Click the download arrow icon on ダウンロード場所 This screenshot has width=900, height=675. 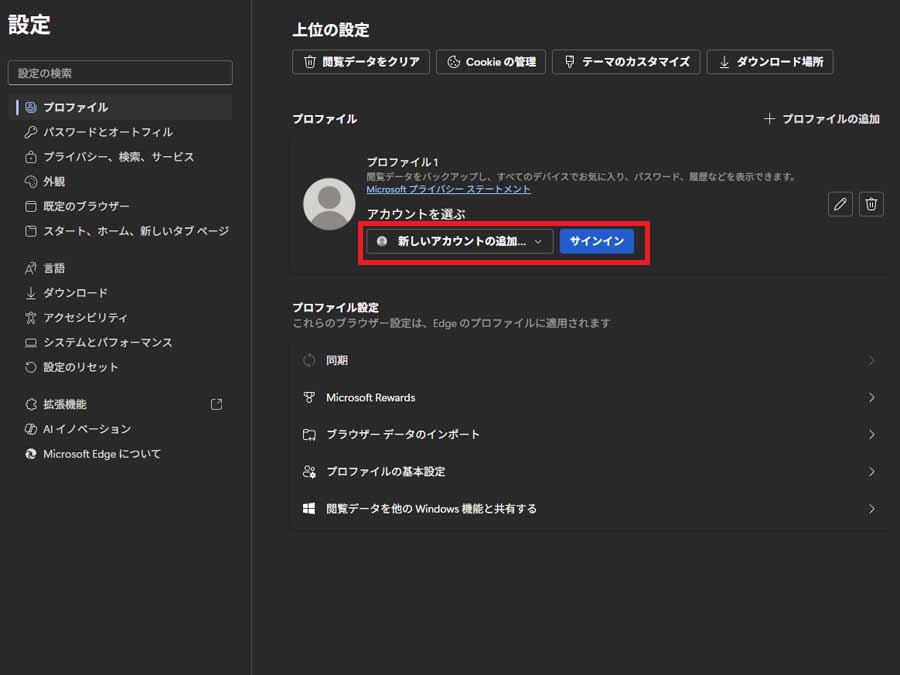[724, 62]
